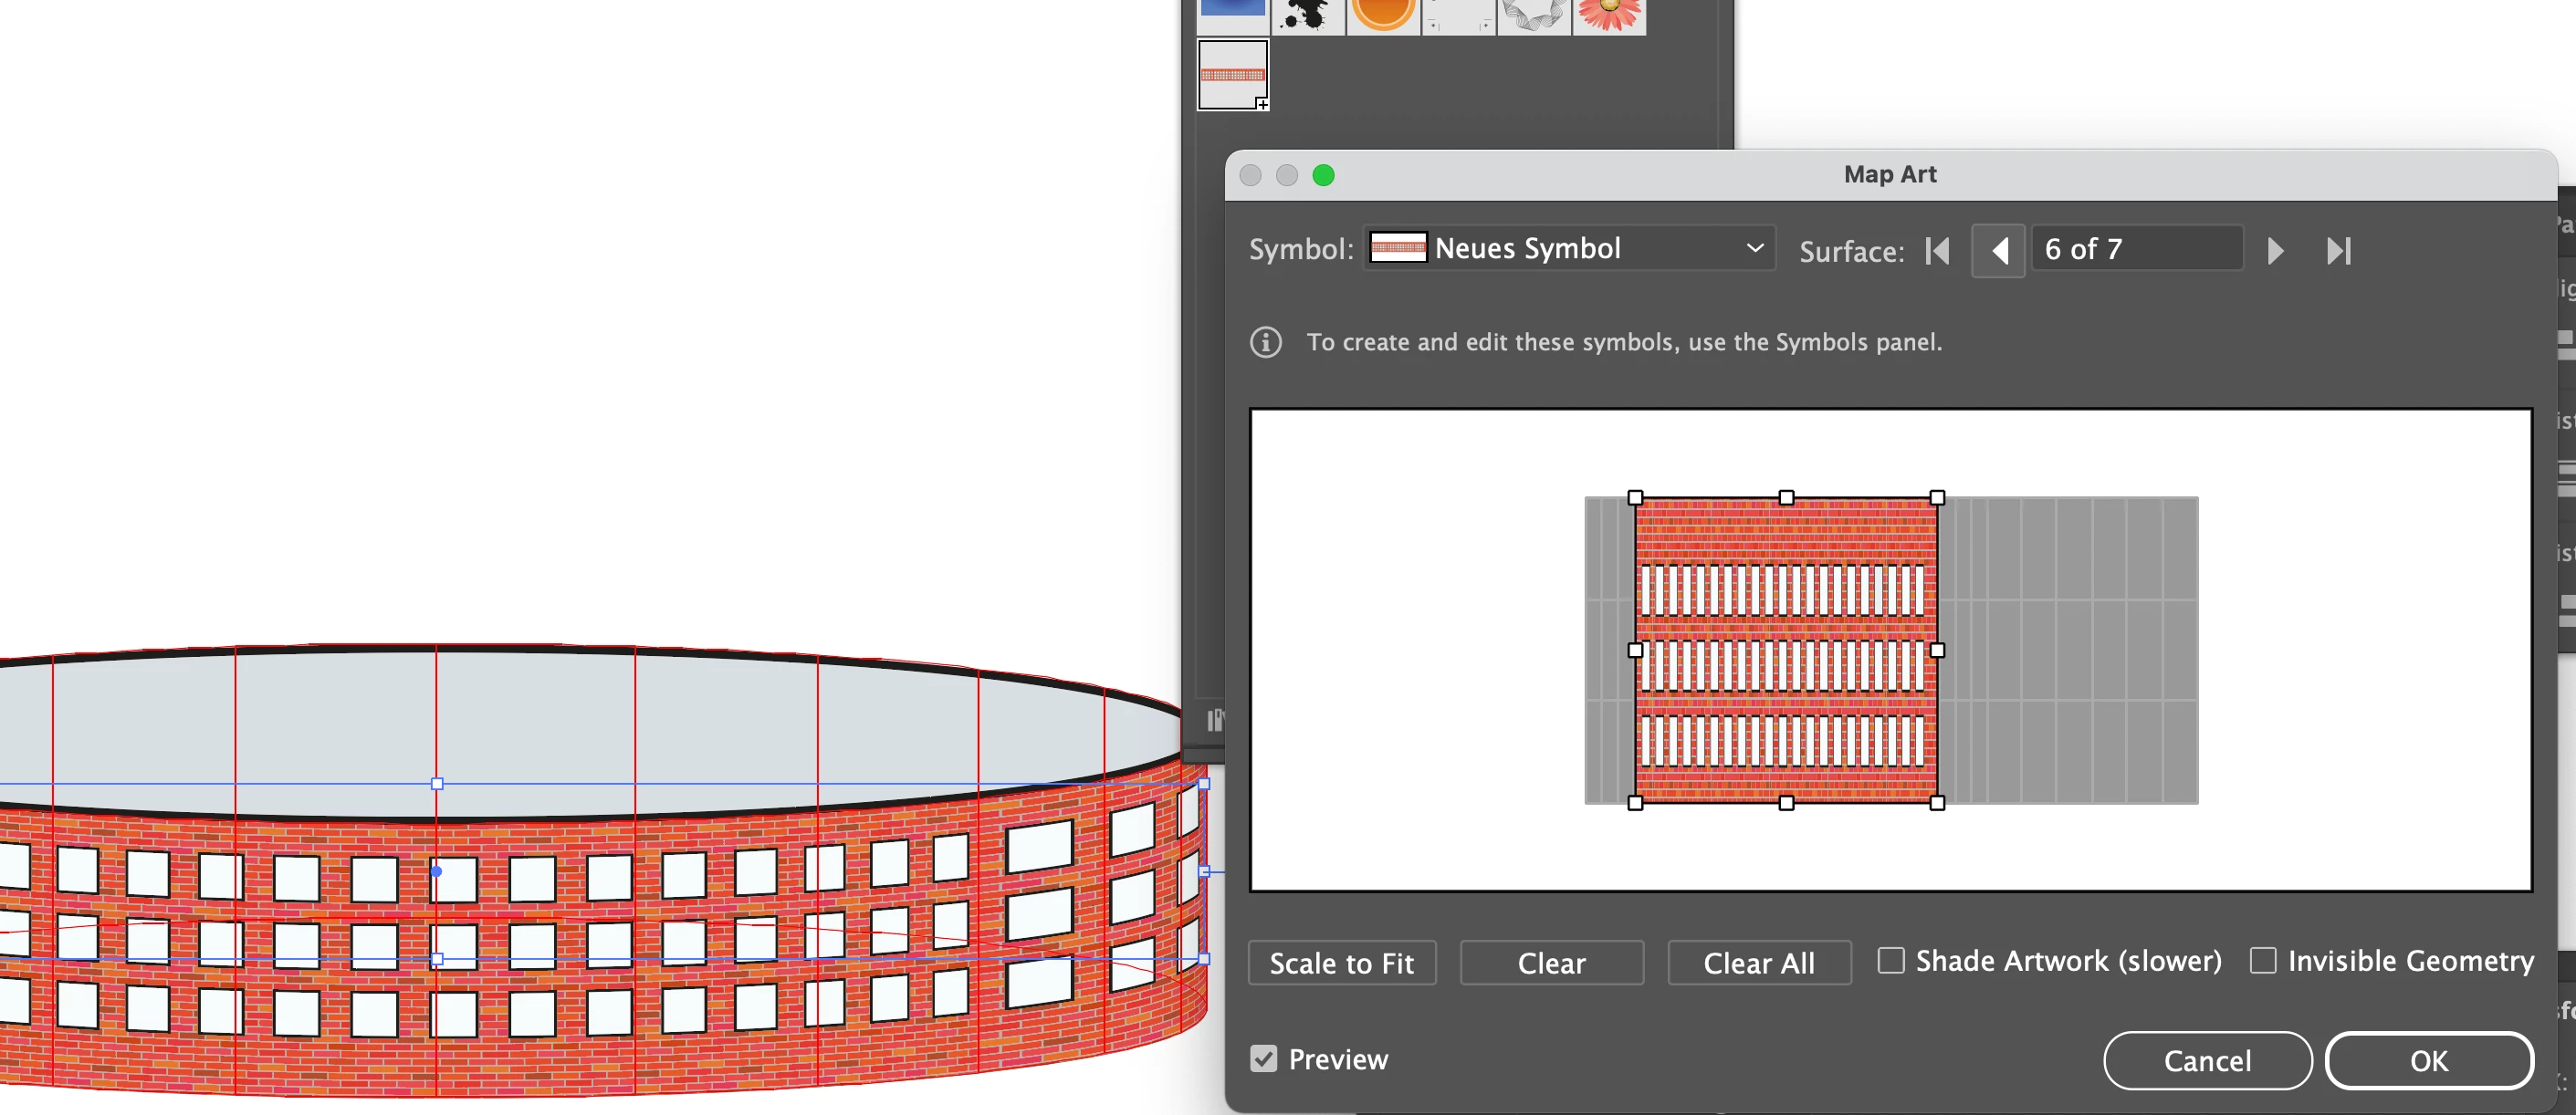The image size is (2576, 1115).
Task: Enable the Invisible Geometry checkbox
Action: pos(2262,960)
